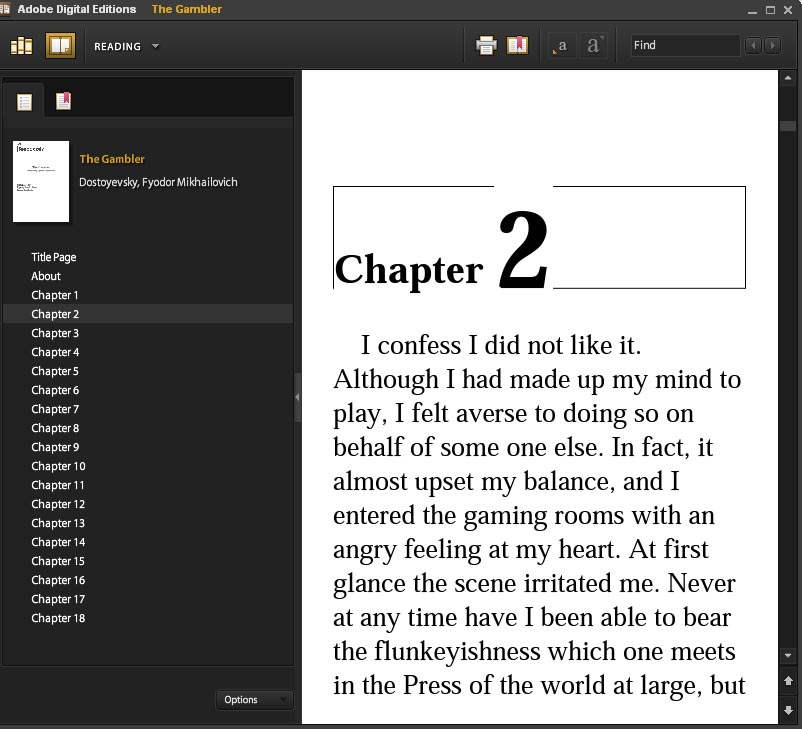Image resolution: width=802 pixels, height=729 pixels.
Task: Go to previous page arrow
Action: [788, 680]
